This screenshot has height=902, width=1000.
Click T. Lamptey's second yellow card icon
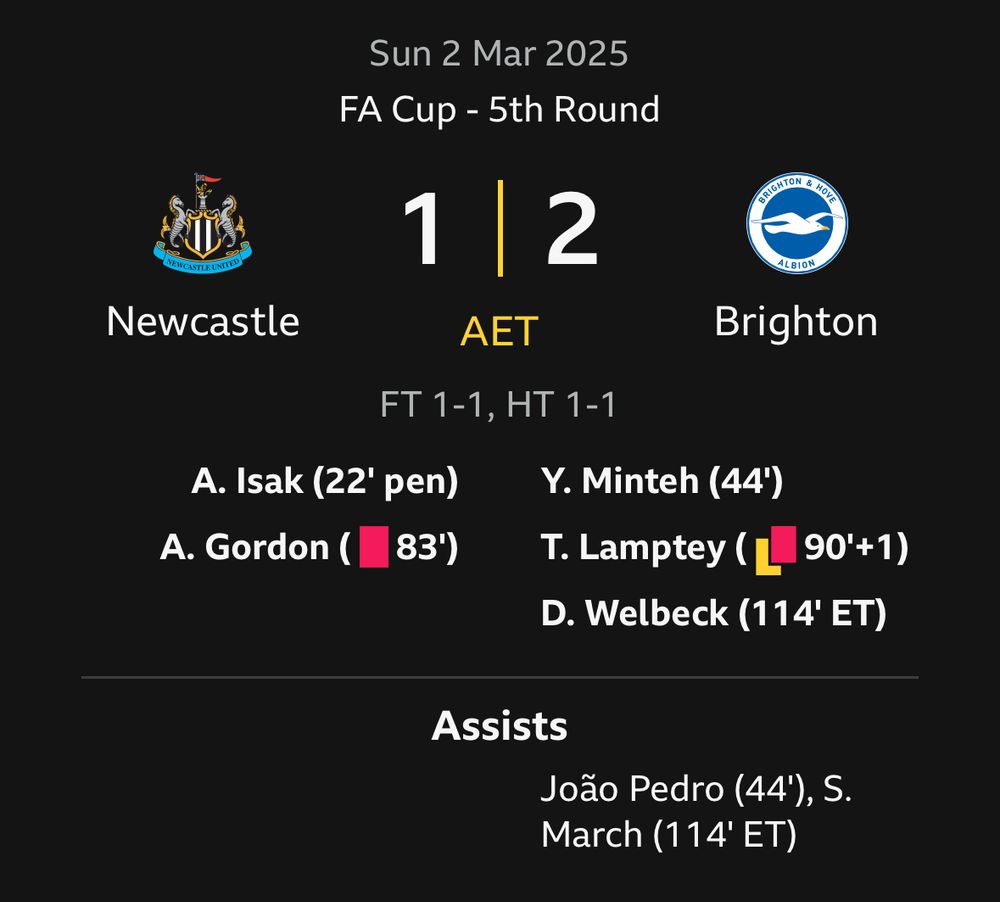coord(774,550)
